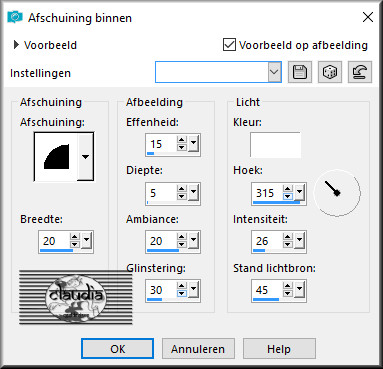Screen dimensions: 383x369
Task: Open the white Kleur light color swatch
Action: pyautogui.click(x=275, y=145)
